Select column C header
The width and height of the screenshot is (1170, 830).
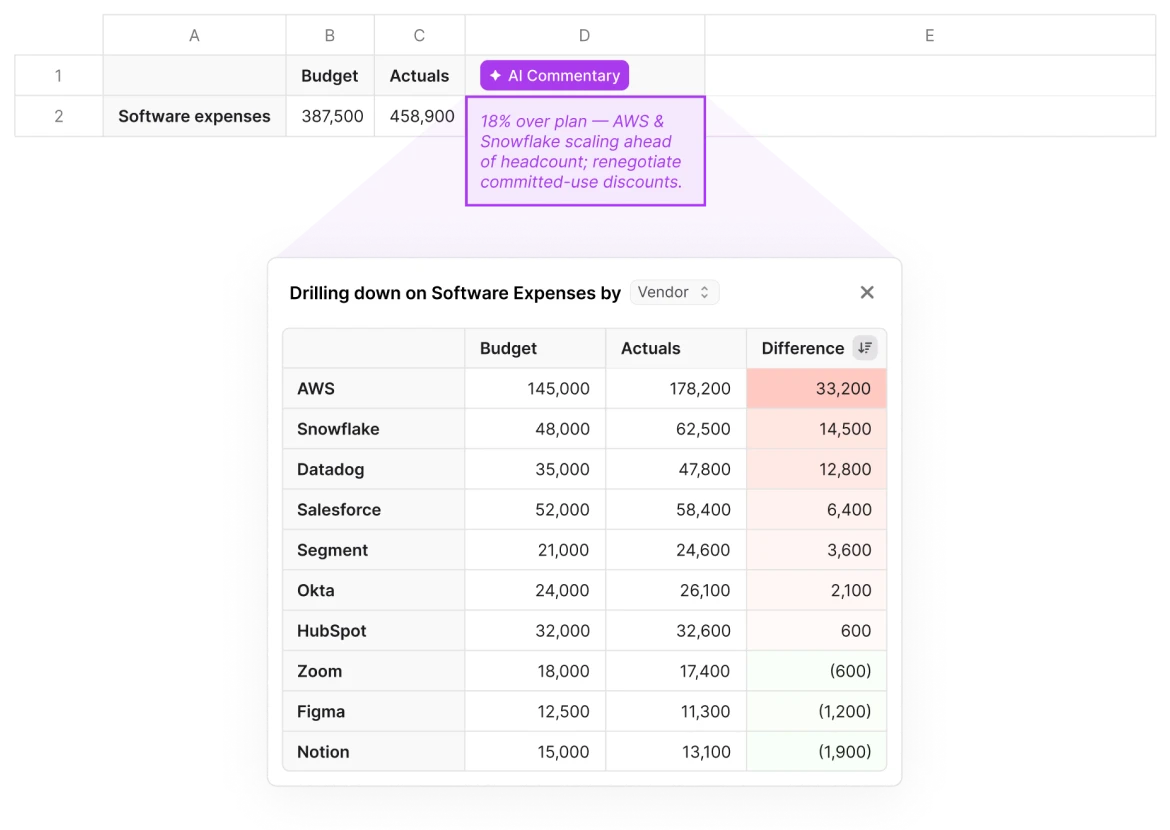click(x=419, y=35)
